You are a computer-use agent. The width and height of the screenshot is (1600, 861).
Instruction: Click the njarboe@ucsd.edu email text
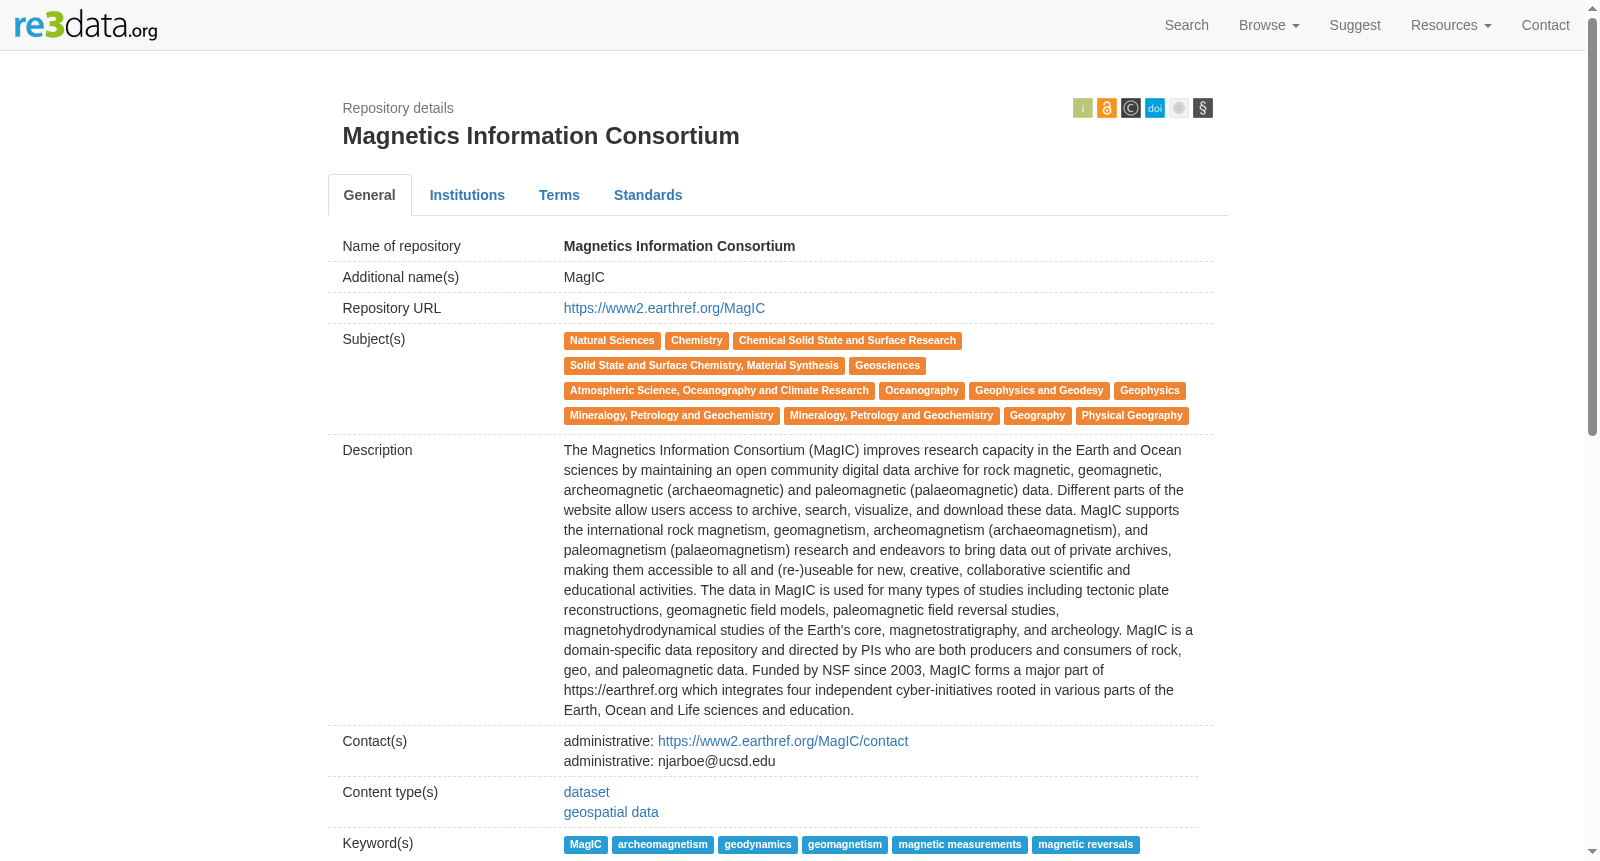(717, 761)
